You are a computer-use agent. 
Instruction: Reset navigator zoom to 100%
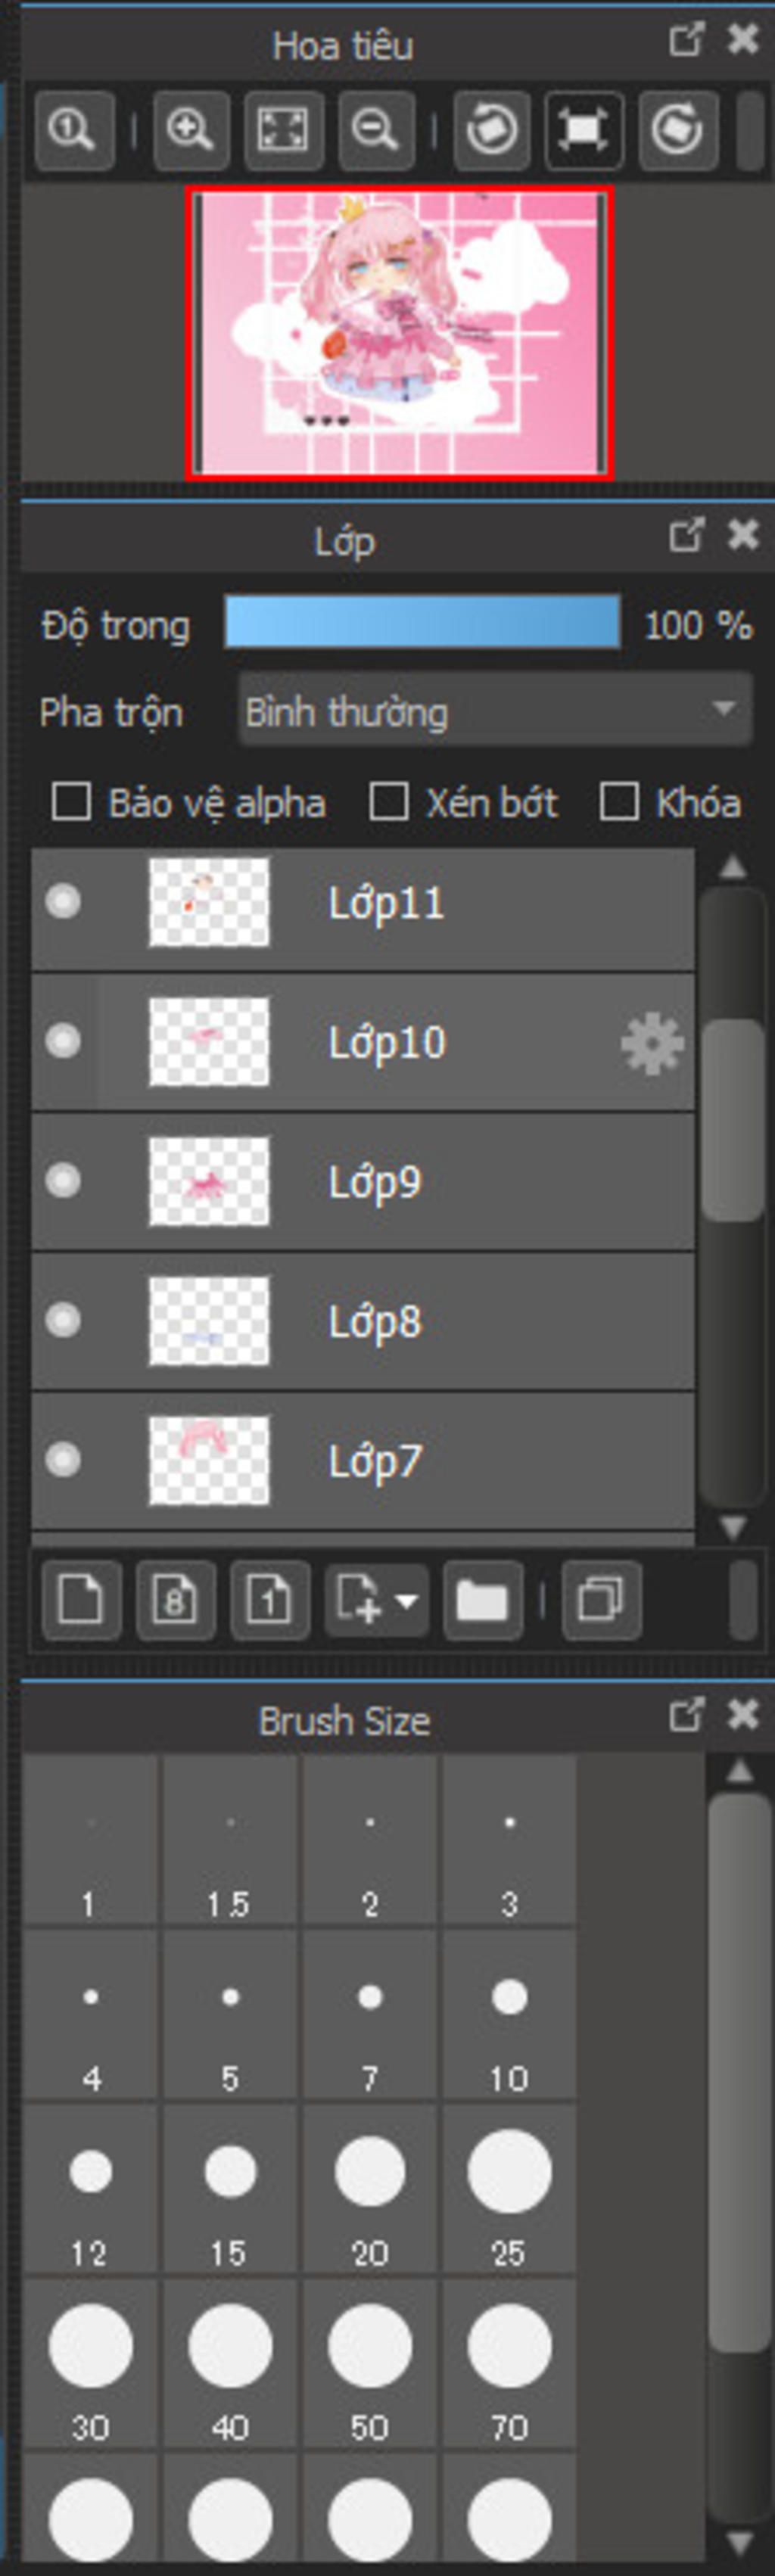pyautogui.click(x=73, y=130)
